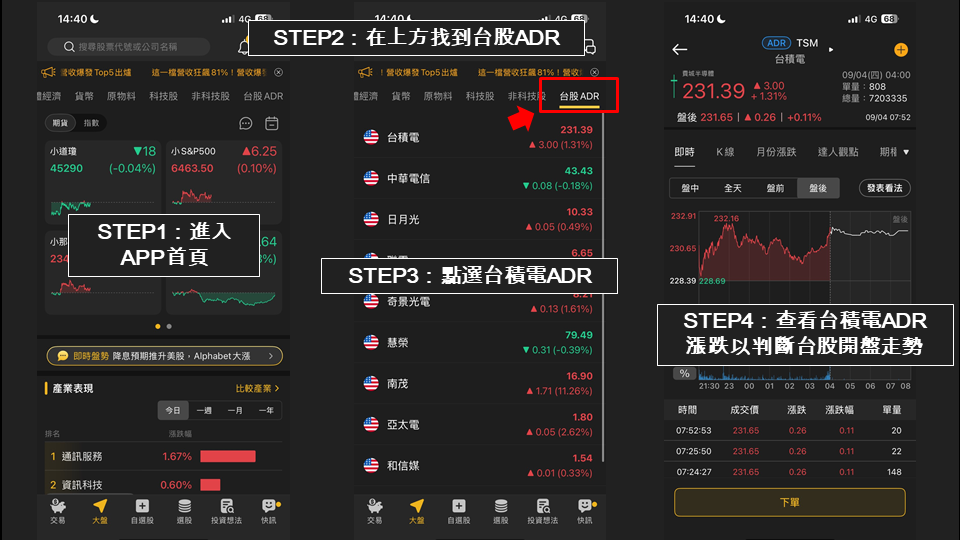
Task: Open the chat bubble icon beside calendar
Action: (x=246, y=124)
